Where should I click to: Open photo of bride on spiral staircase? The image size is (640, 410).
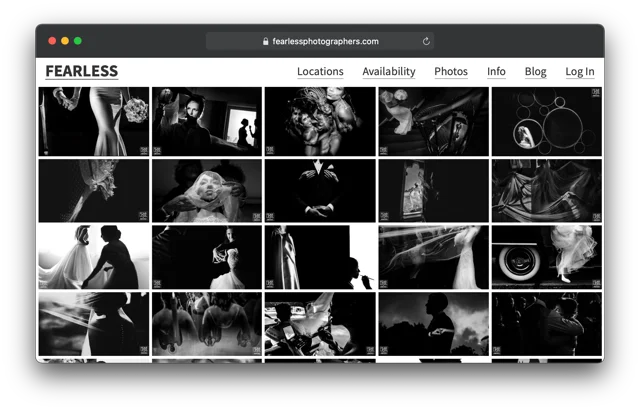coord(433,121)
